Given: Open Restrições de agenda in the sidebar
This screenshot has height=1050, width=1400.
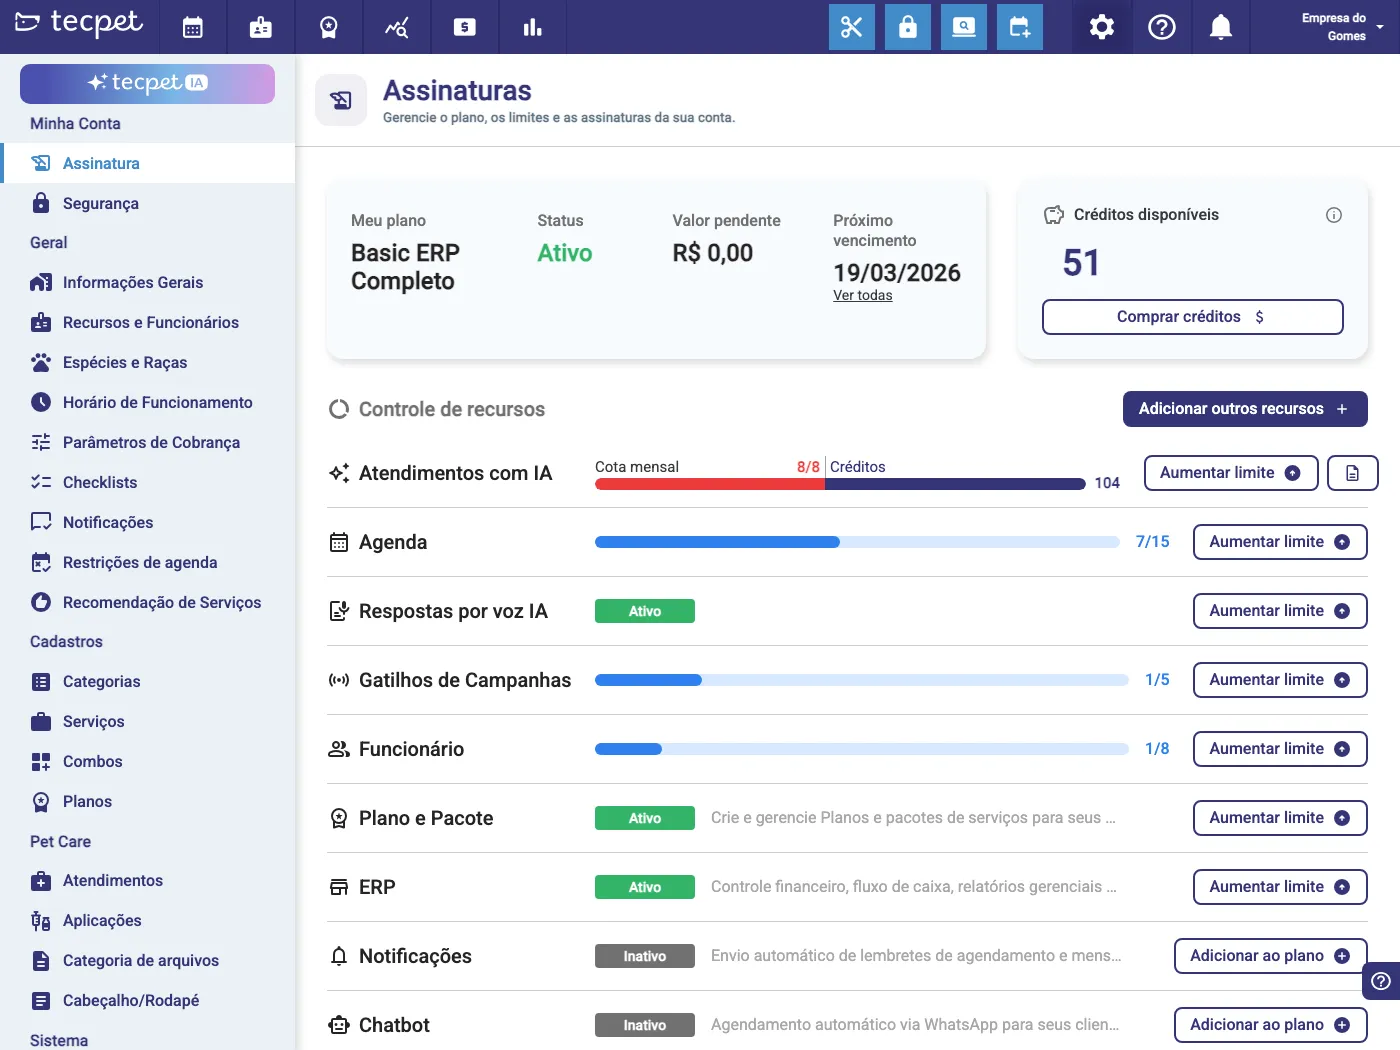Looking at the screenshot, I should 148,562.
